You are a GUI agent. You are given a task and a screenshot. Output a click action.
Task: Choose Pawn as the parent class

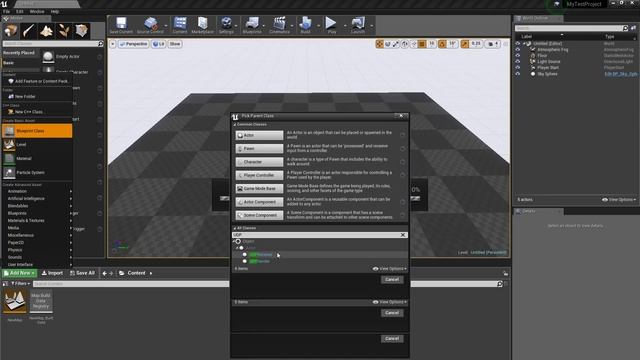pos(259,149)
